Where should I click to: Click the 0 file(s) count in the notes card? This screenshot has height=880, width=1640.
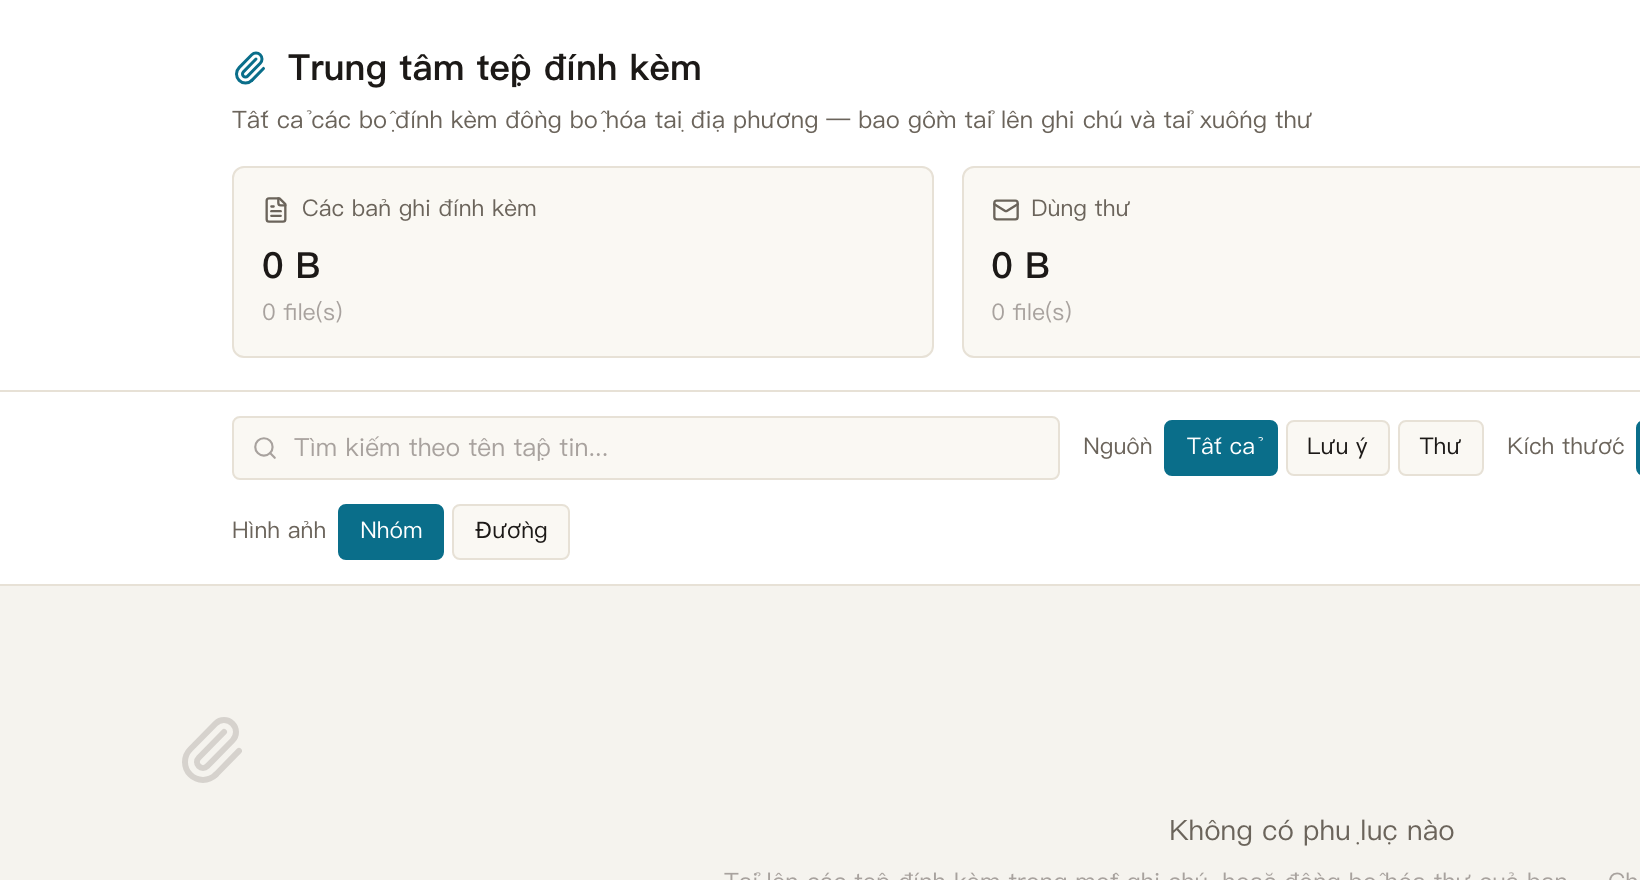[x=302, y=312]
